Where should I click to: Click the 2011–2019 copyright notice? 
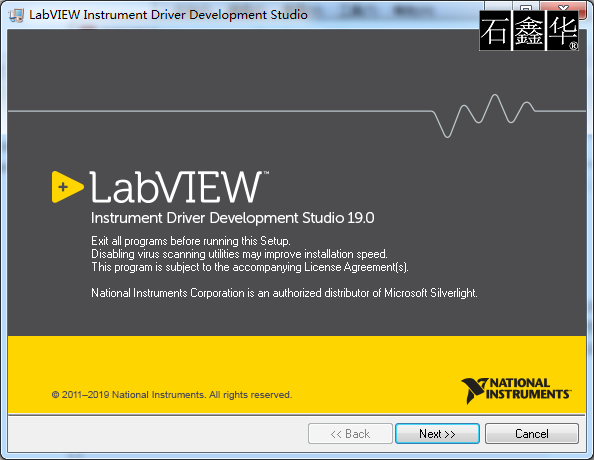tap(172, 395)
